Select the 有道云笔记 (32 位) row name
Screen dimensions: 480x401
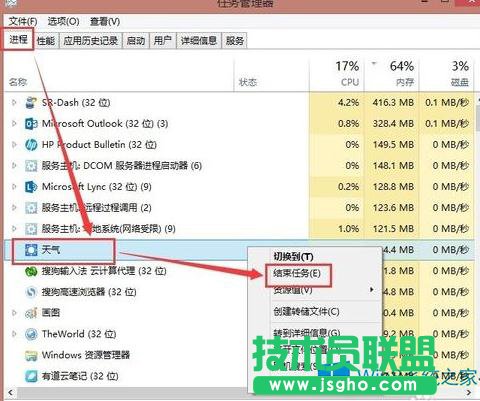click(80, 376)
